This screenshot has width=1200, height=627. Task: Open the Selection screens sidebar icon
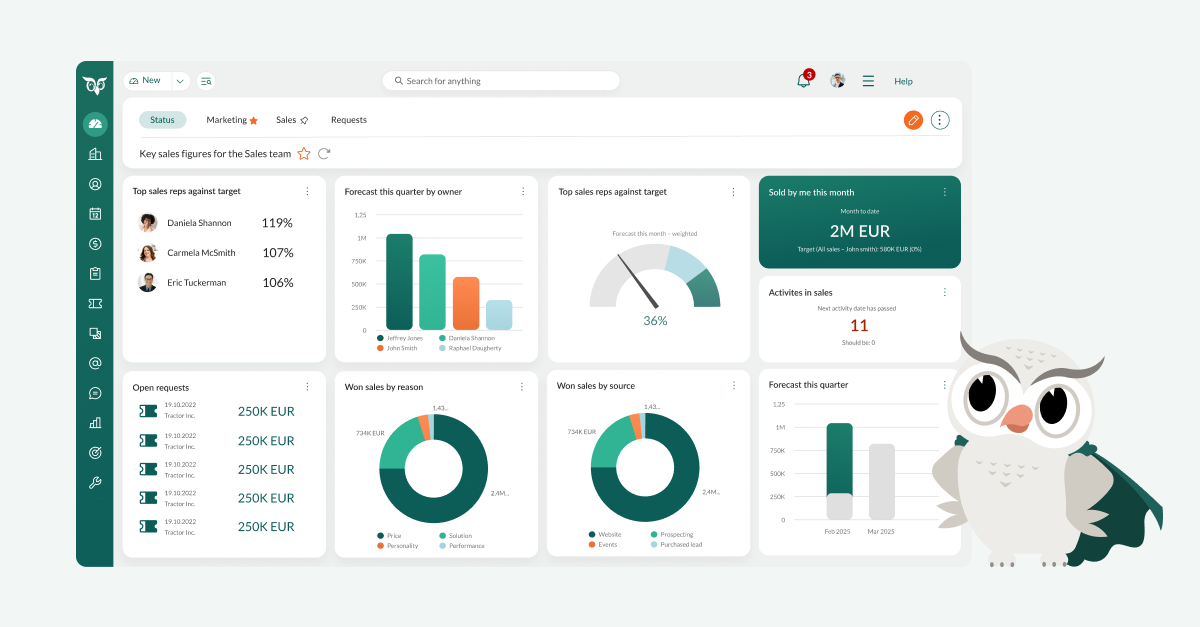[95, 333]
